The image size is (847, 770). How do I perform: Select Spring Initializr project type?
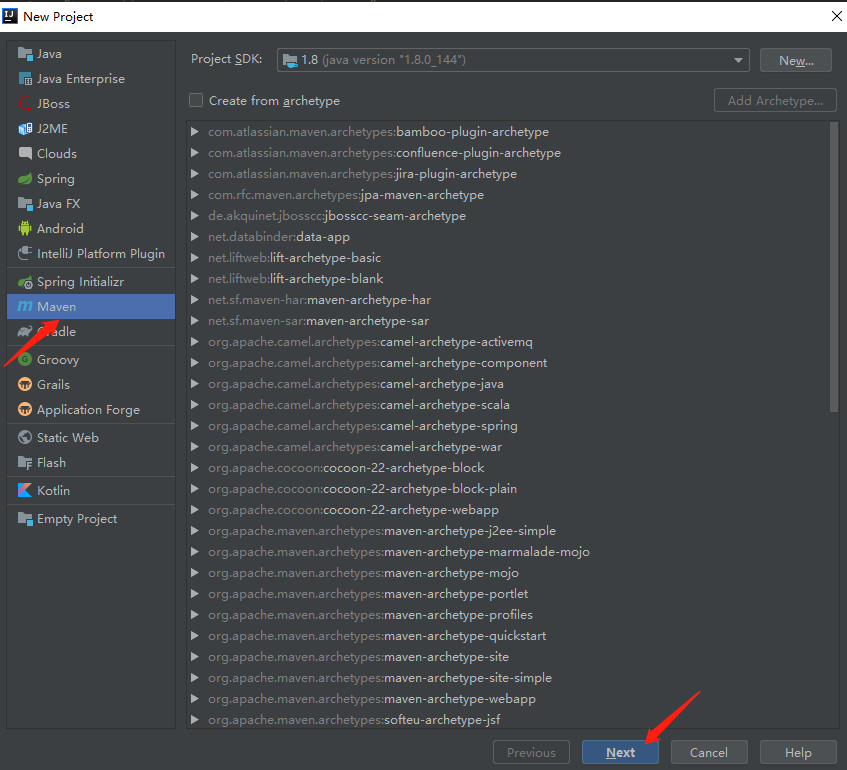91,282
